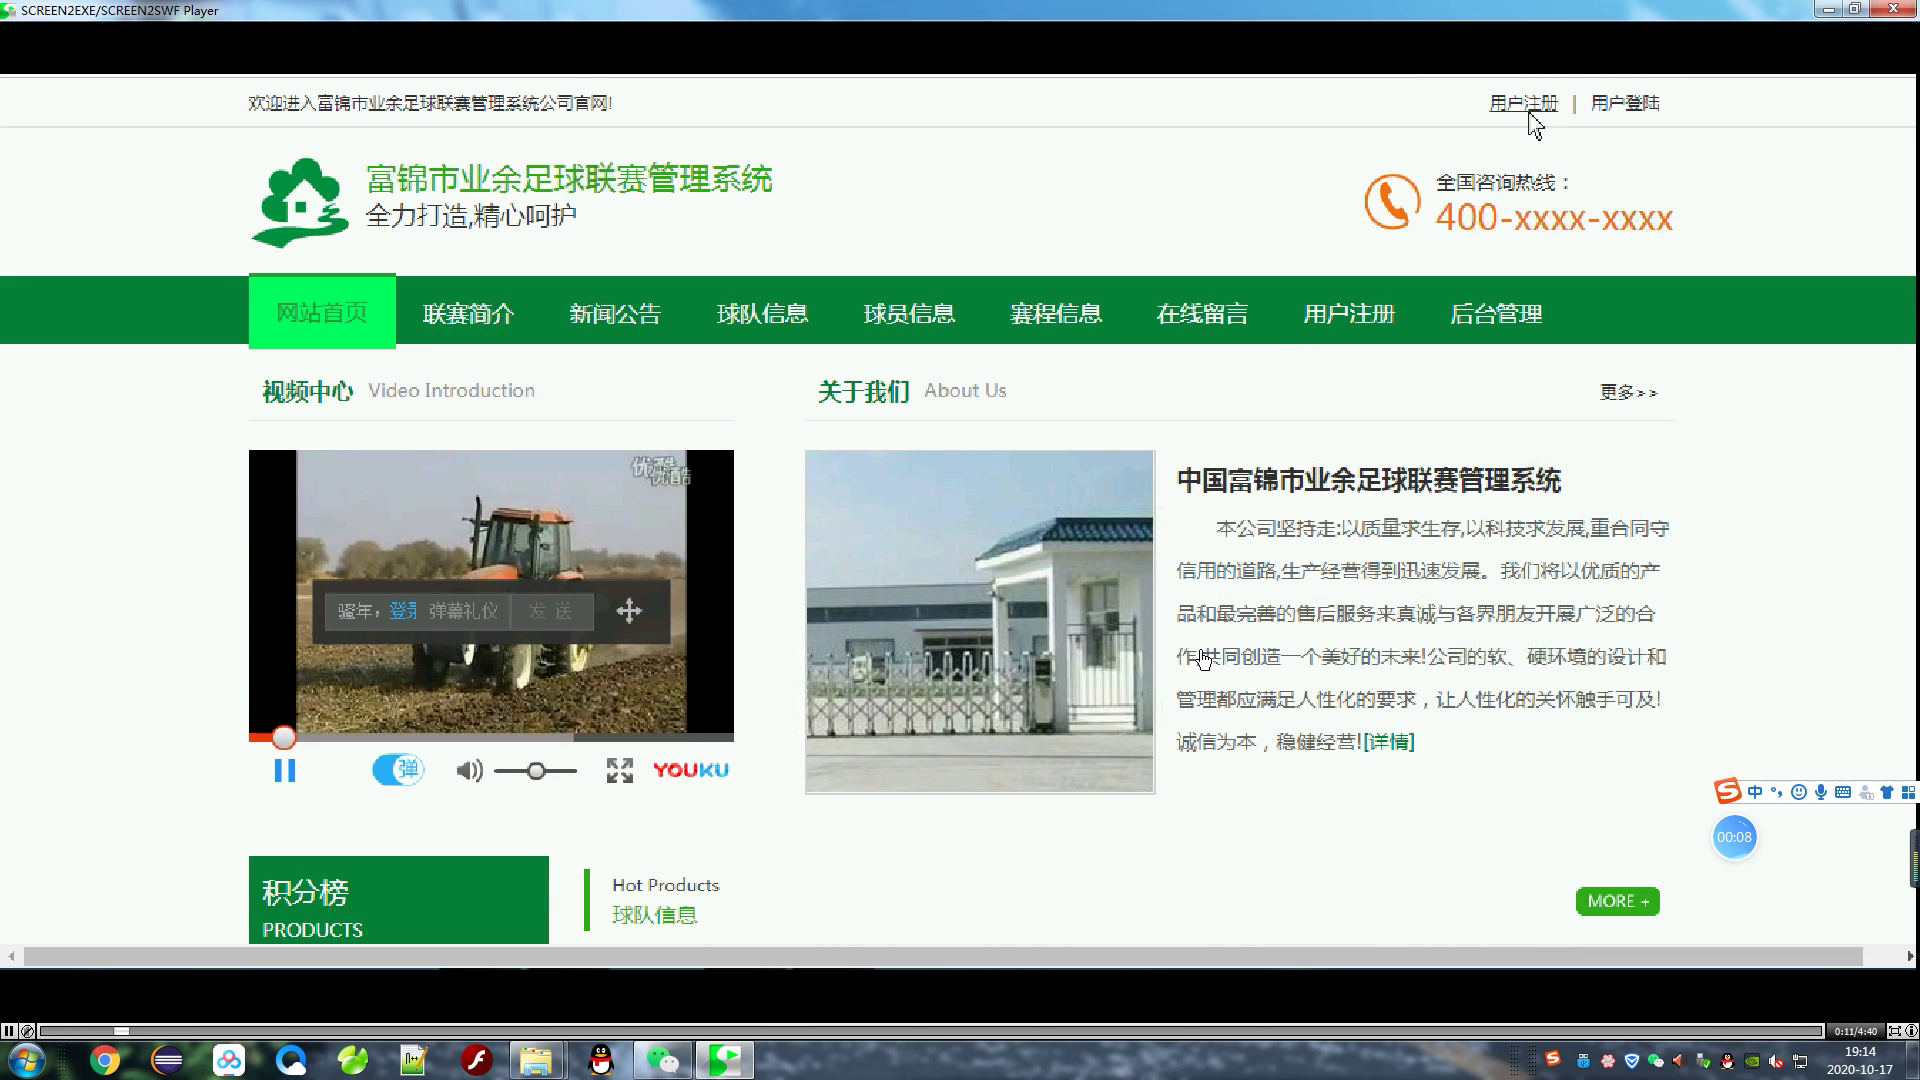Click the horizontal page scrollbar
Image resolution: width=1920 pixels, height=1080 pixels.
coord(943,956)
